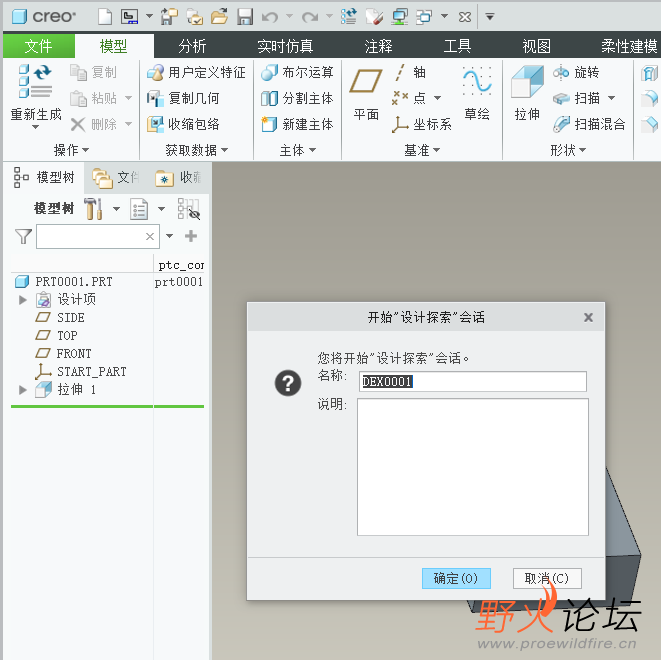This screenshot has width=661, height=660.
Task: Open the tree search options dropdown arrow
Action: click(169, 236)
